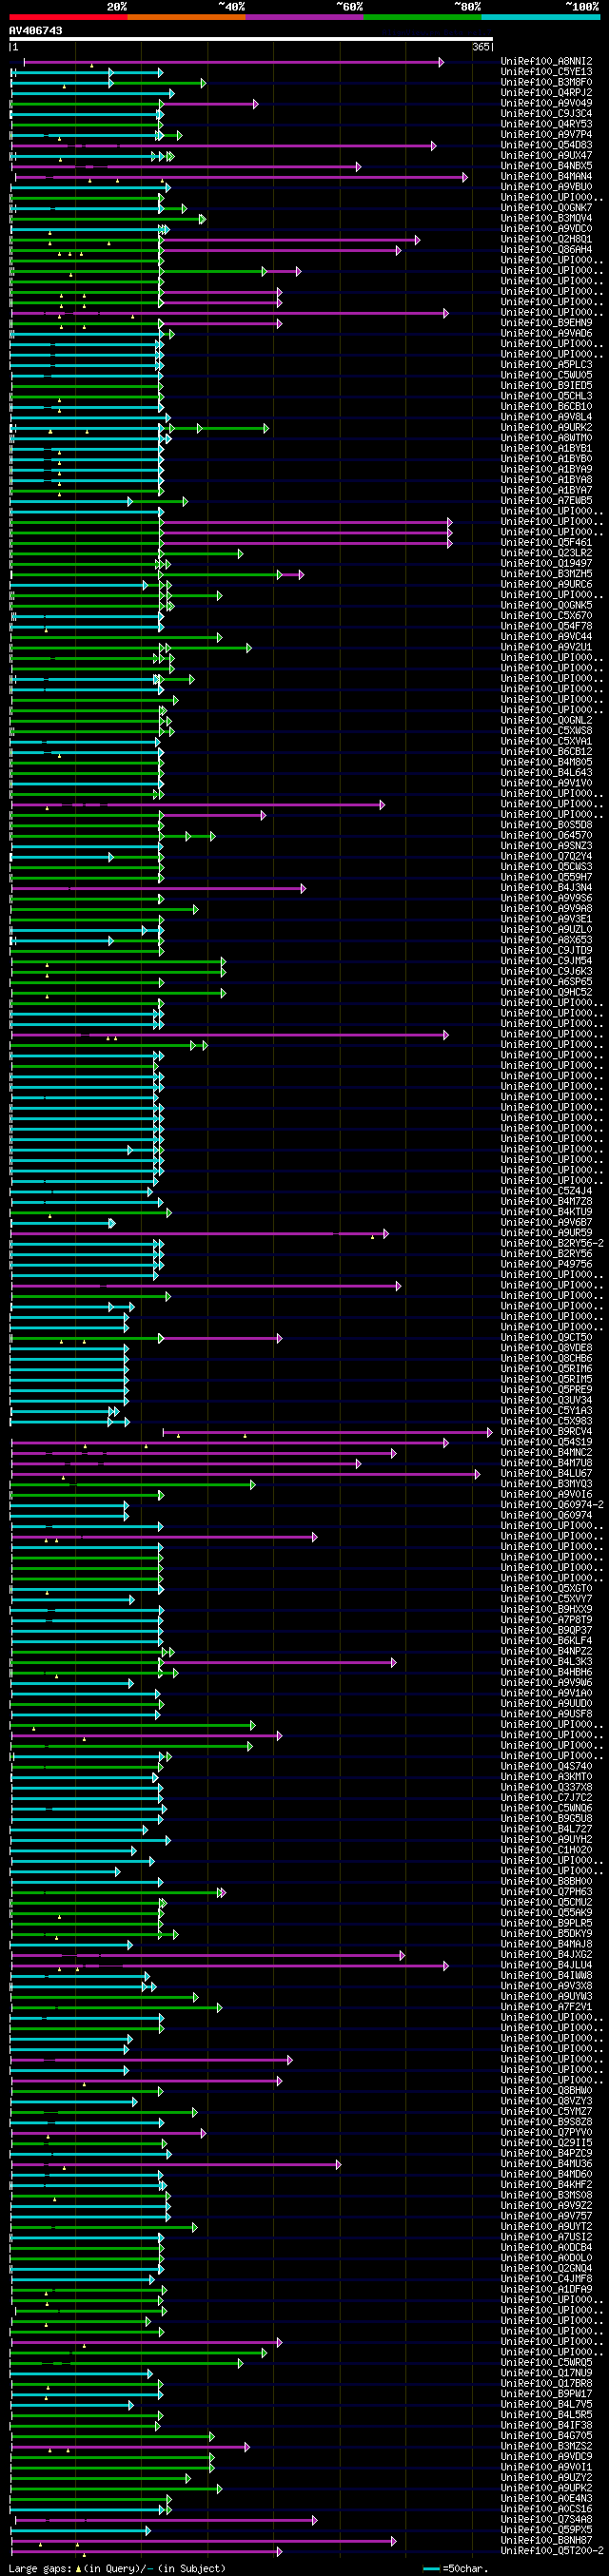609x2576 pixels.
Task: Click the UniRef100_Q2GNQ4 label
Action: click(x=546, y=2268)
